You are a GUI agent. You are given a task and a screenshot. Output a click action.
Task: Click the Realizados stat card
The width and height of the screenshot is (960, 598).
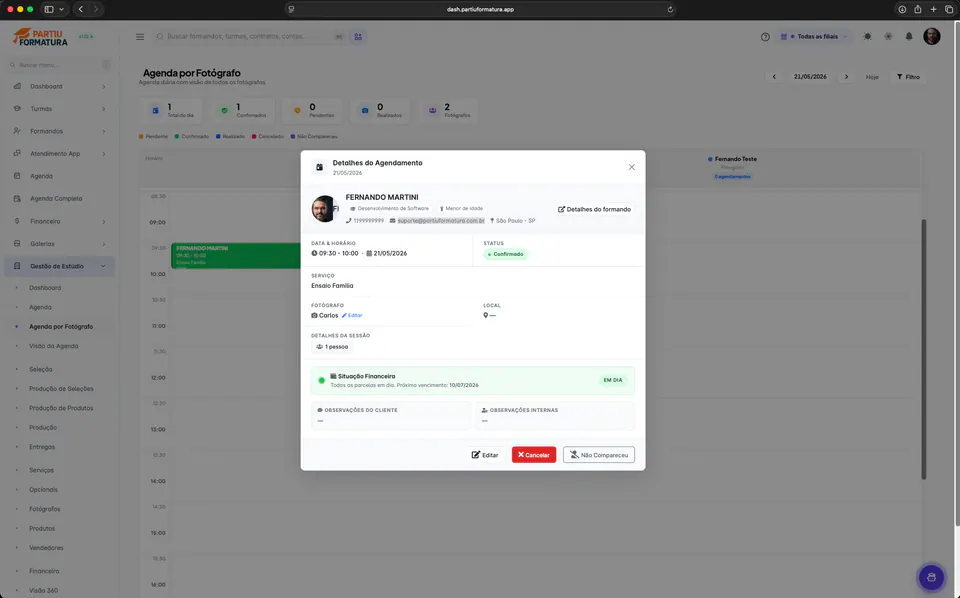(x=382, y=111)
